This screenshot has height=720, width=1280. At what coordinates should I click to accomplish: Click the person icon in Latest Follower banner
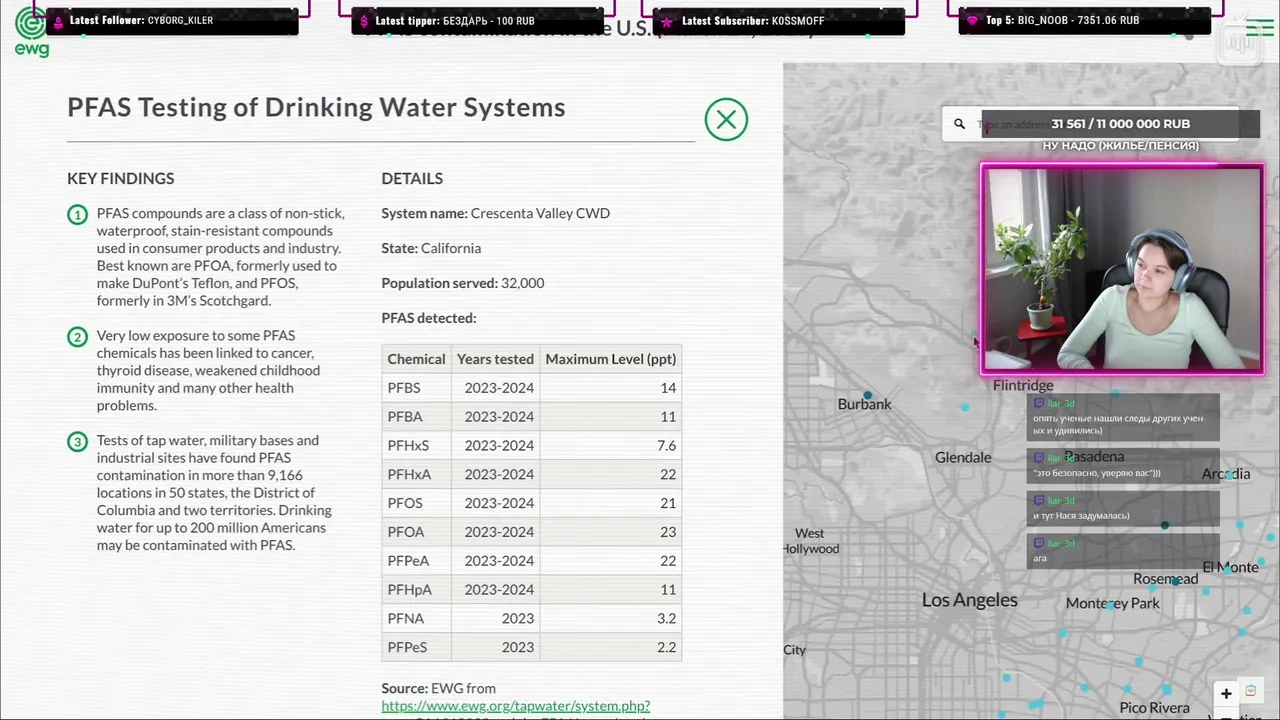(59, 21)
